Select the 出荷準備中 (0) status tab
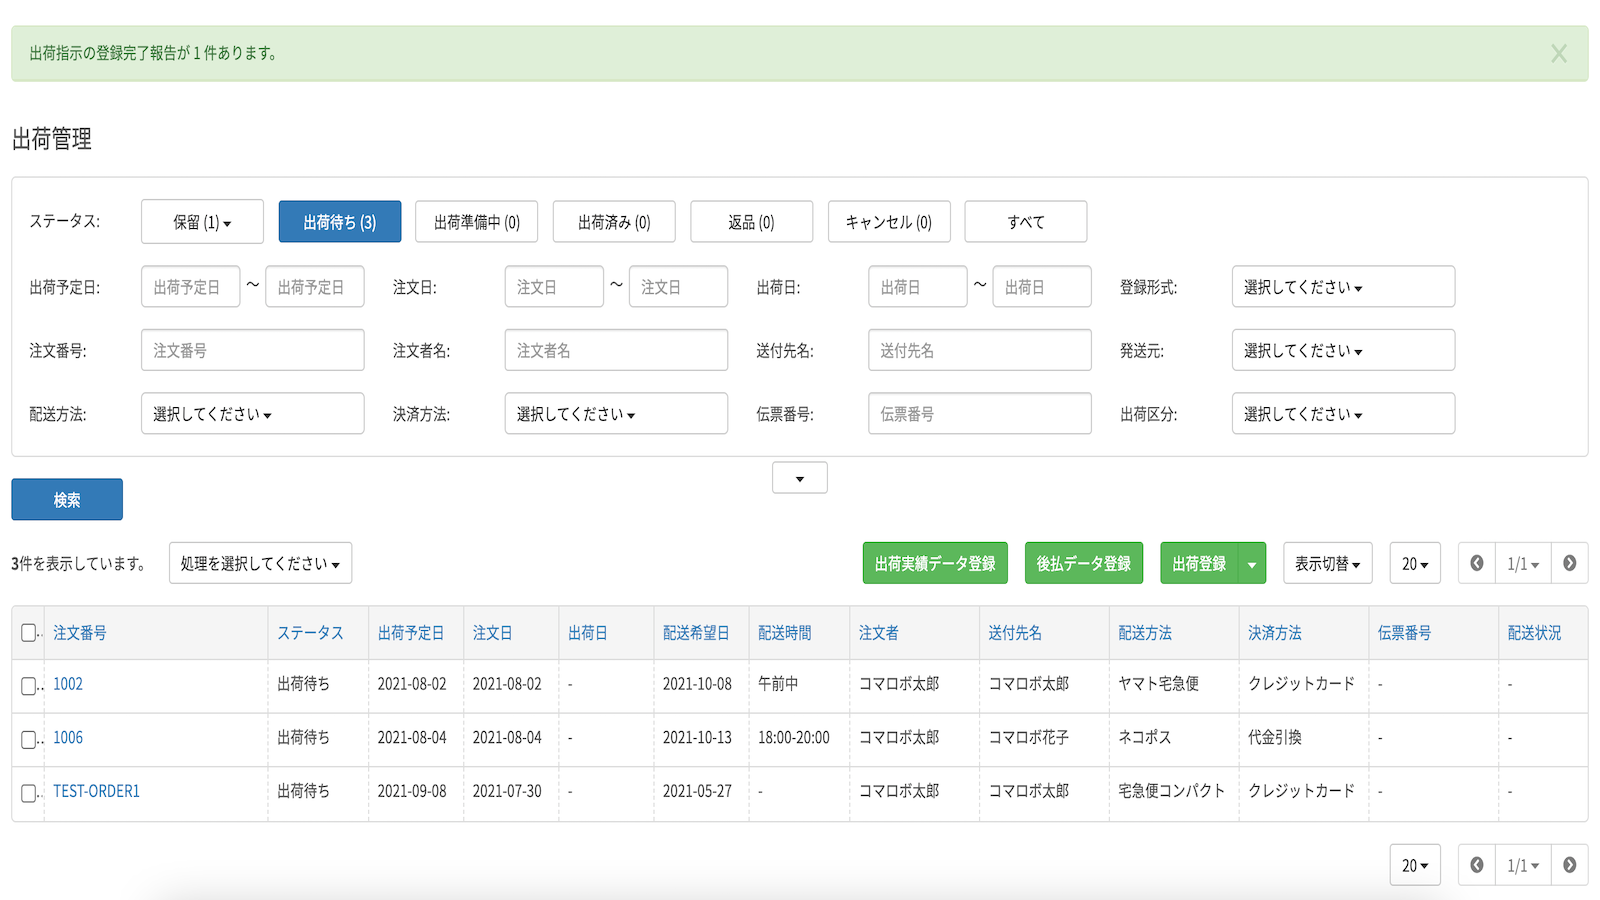This screenshot has height=900, width=1600. [x=477, y=222]
